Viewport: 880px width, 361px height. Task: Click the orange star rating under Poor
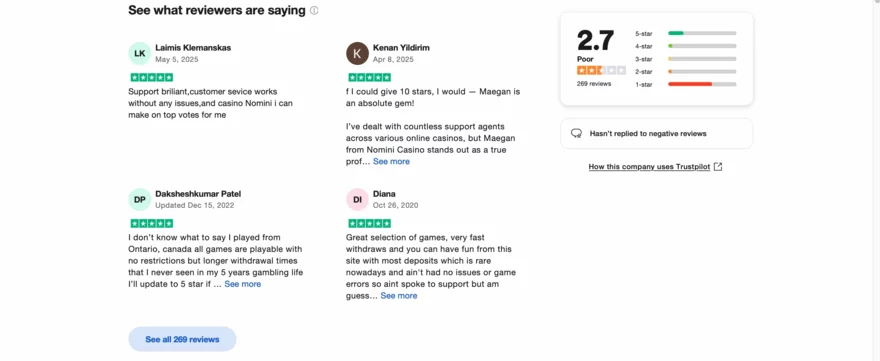pyautogui.click(x=601, y=70)
